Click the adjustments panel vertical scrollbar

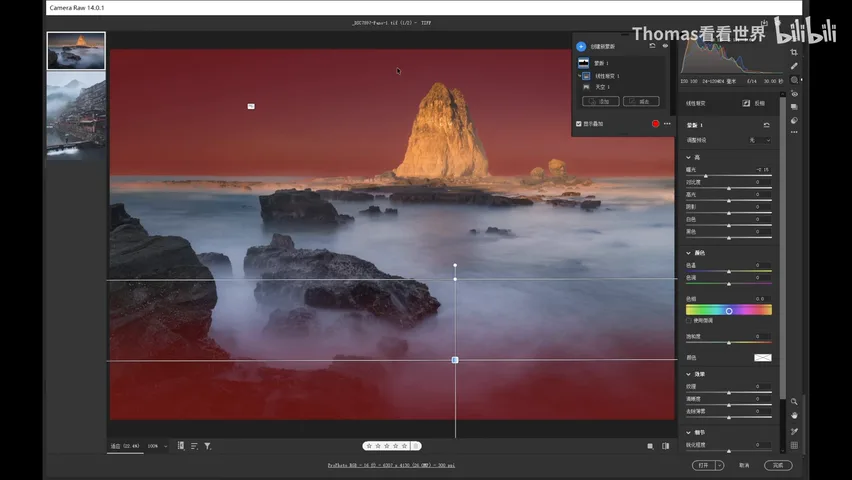pyautogui.click(x=782, y=247)
